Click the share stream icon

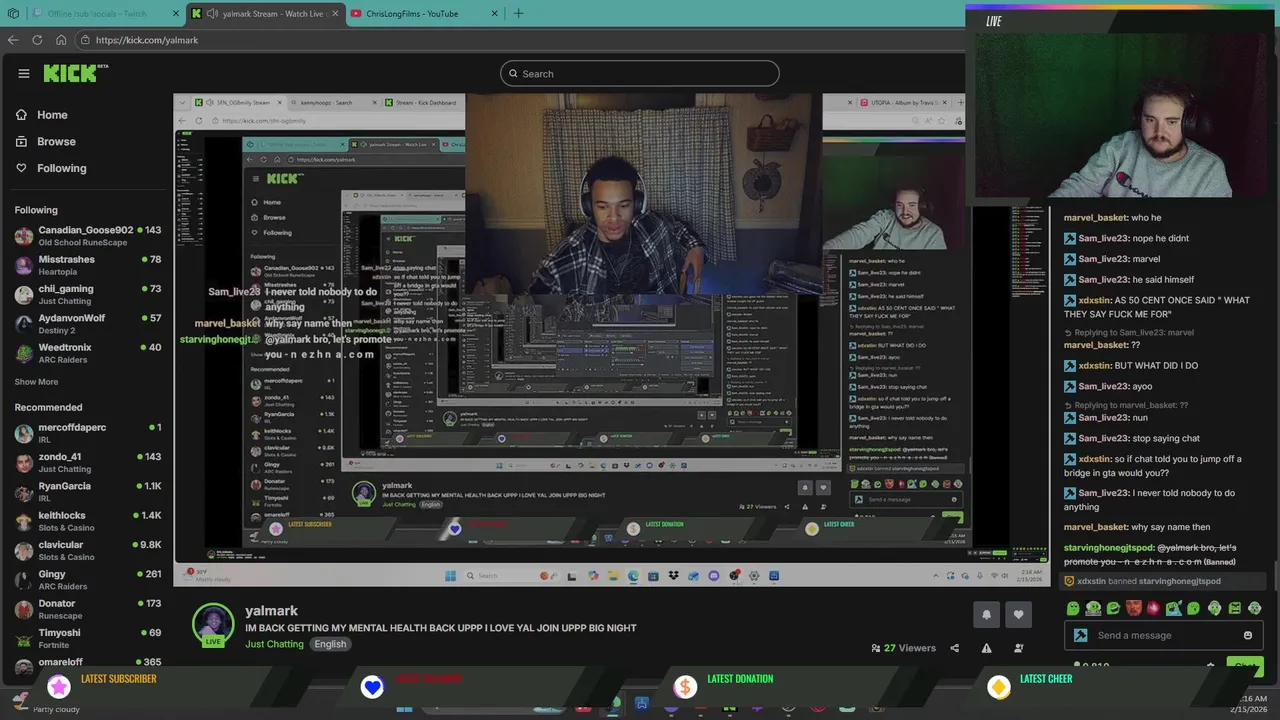click(954, 648)
